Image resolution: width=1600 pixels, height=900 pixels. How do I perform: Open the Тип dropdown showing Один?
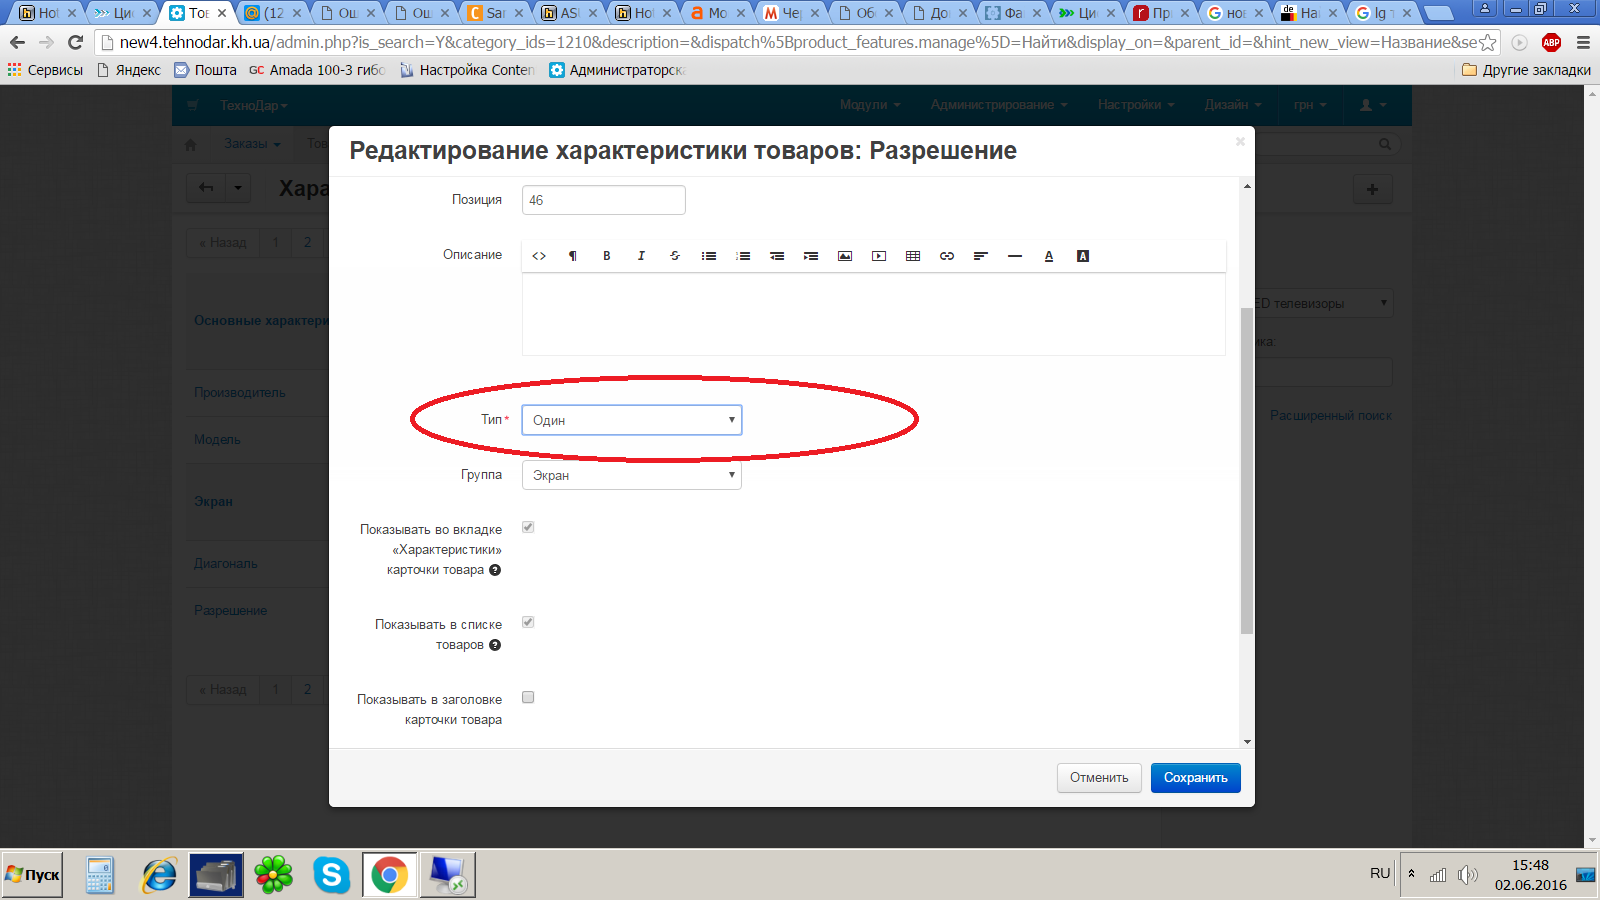point(632,420)
